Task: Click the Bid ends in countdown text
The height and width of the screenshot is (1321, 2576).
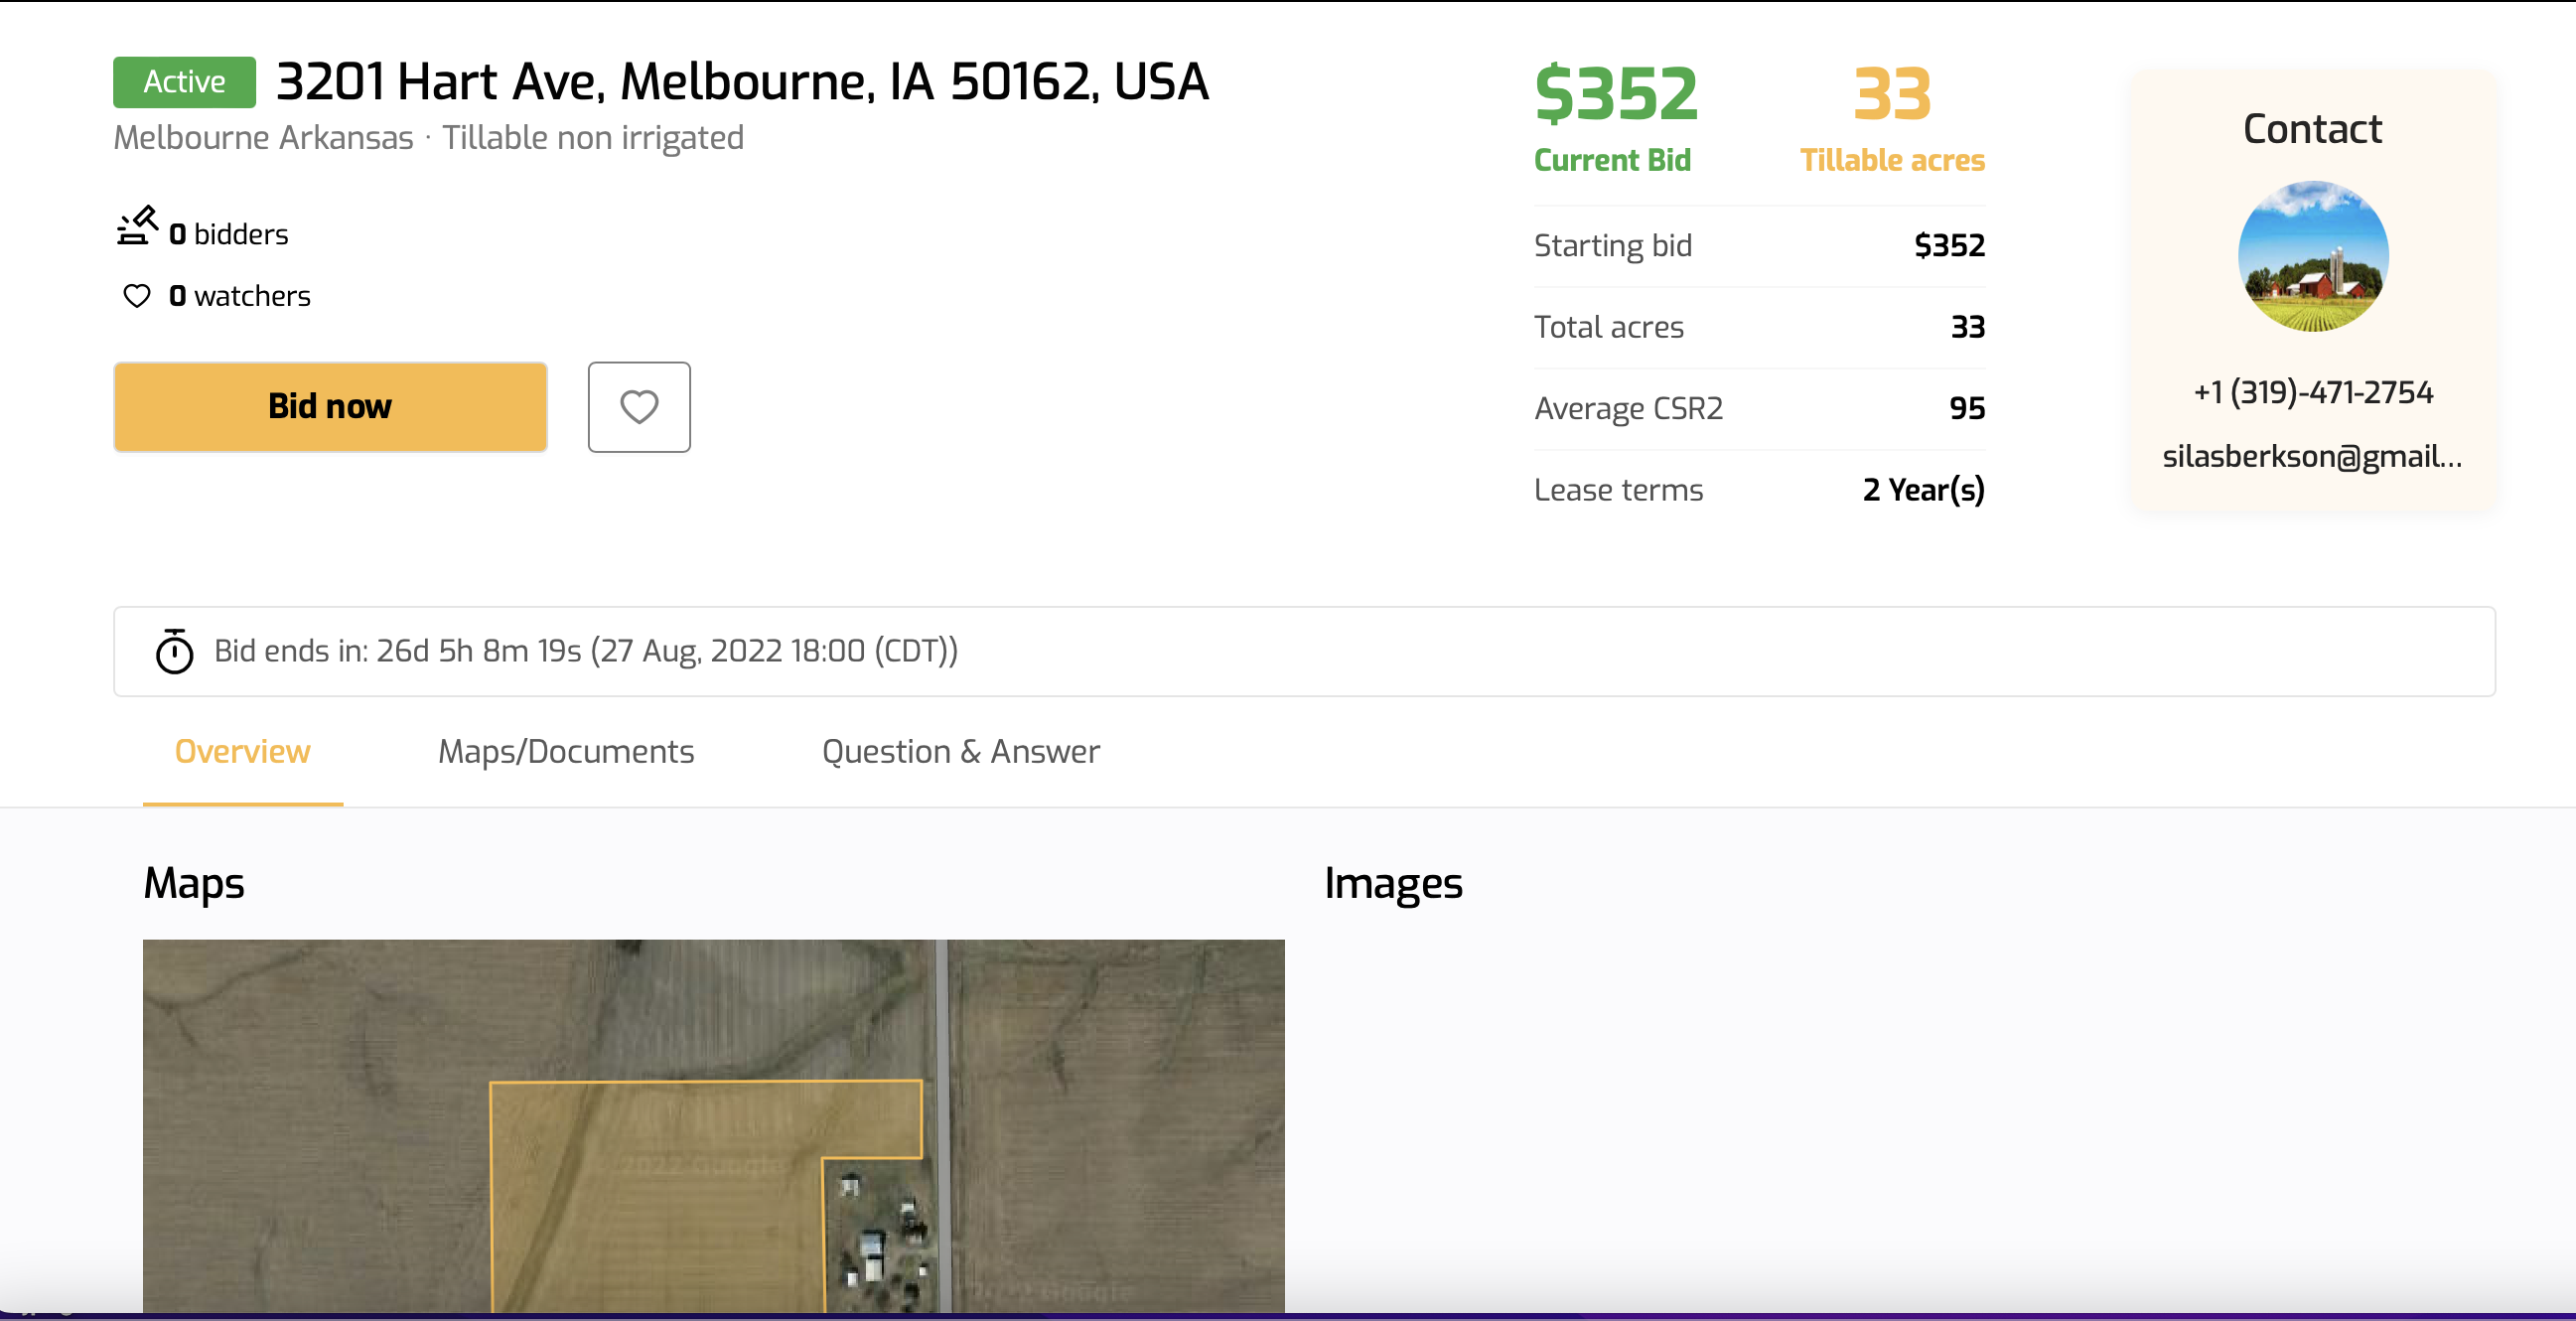Action: point(586,651)
